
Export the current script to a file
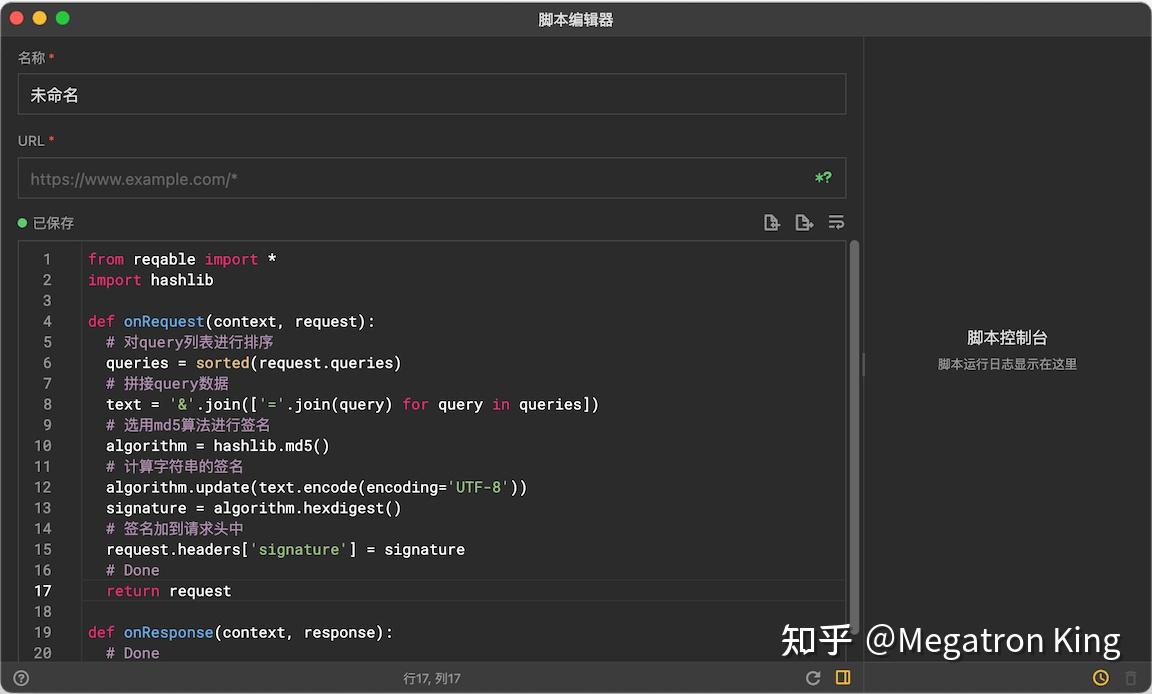point(804,222)
